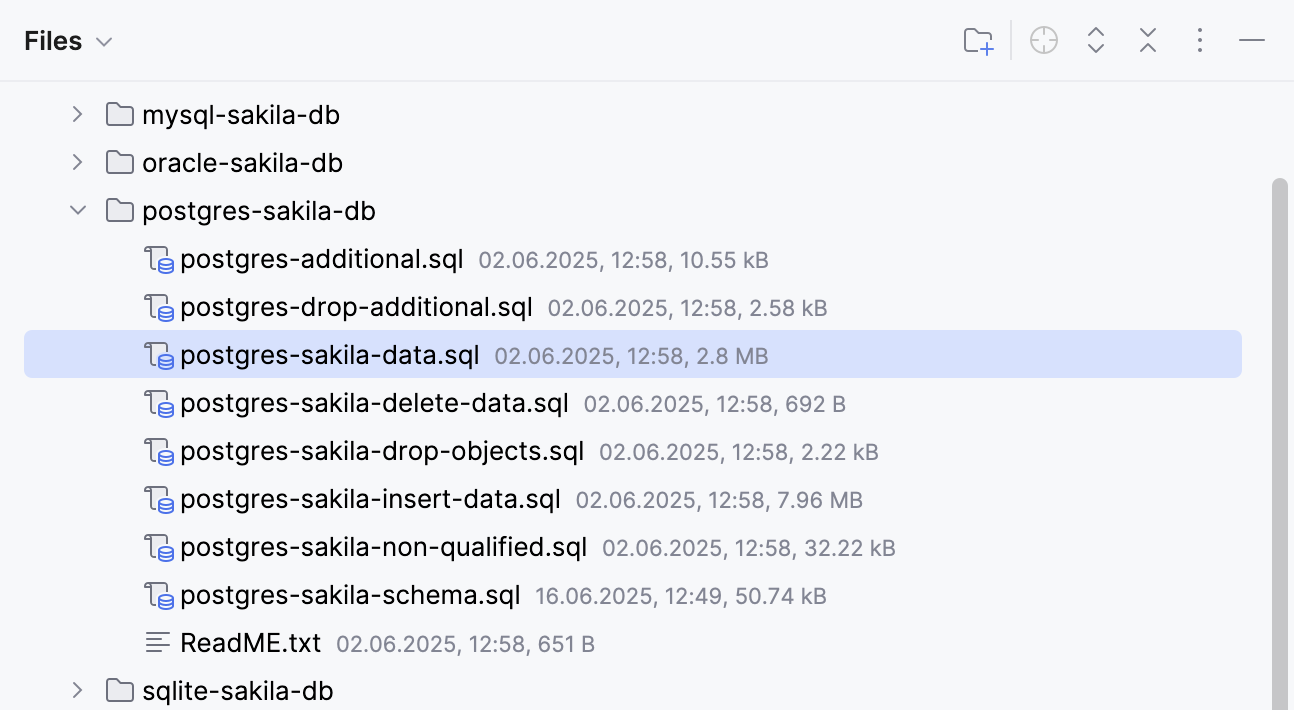Click the text file icon beside ReadME.txt

click(x=158, y=643)
